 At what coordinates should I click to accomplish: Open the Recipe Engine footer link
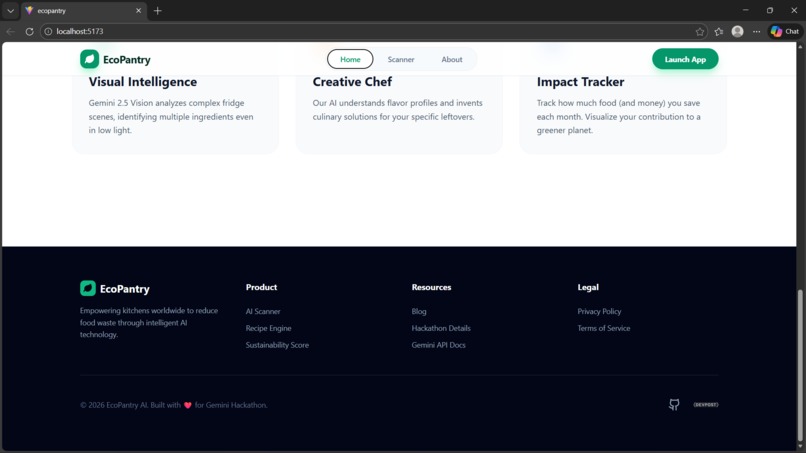[x=268, y=328]
